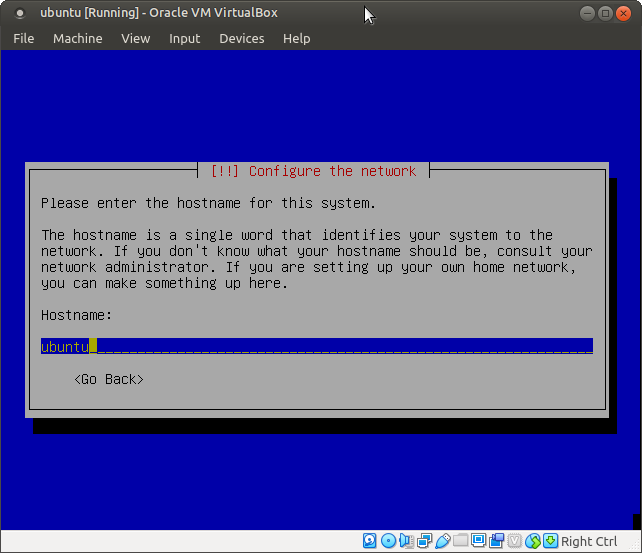Maximize the VirtualBox window

[x=605, y=14]
